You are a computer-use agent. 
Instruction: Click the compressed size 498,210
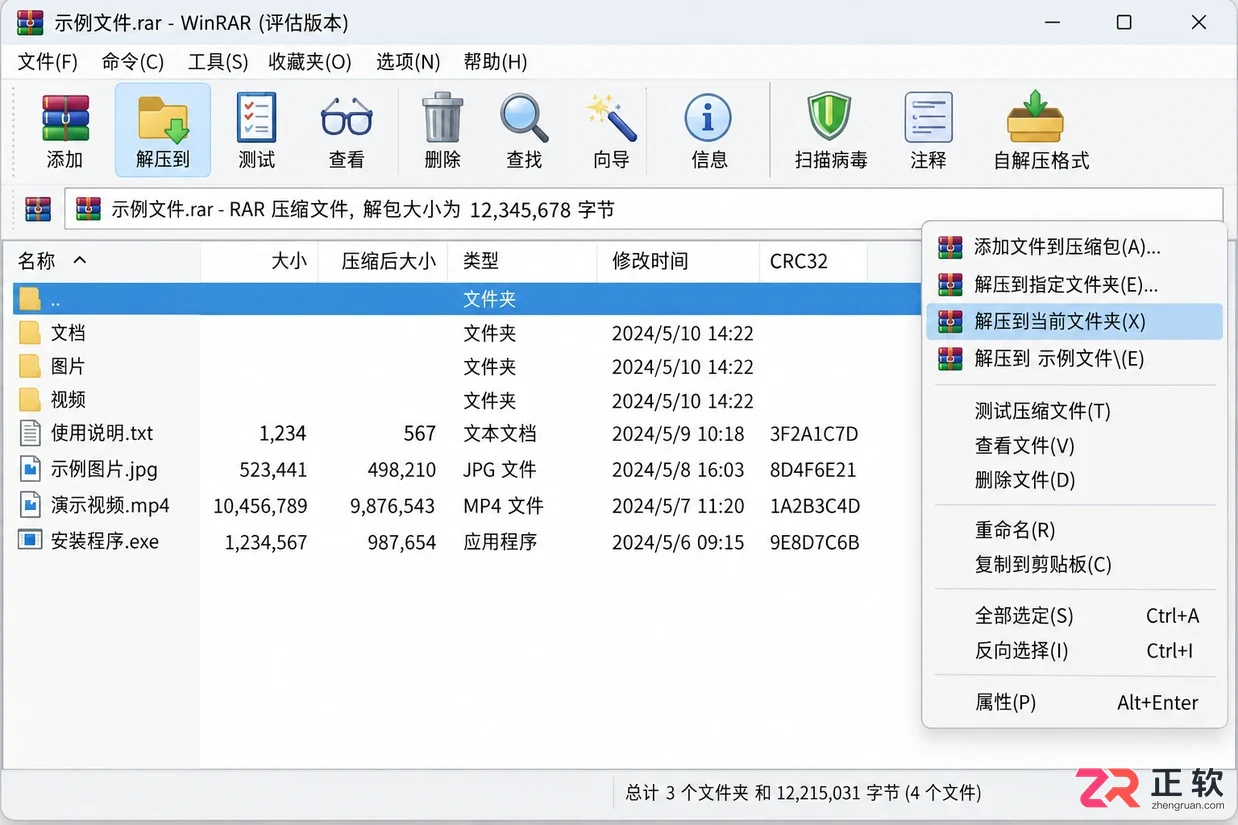402,470
